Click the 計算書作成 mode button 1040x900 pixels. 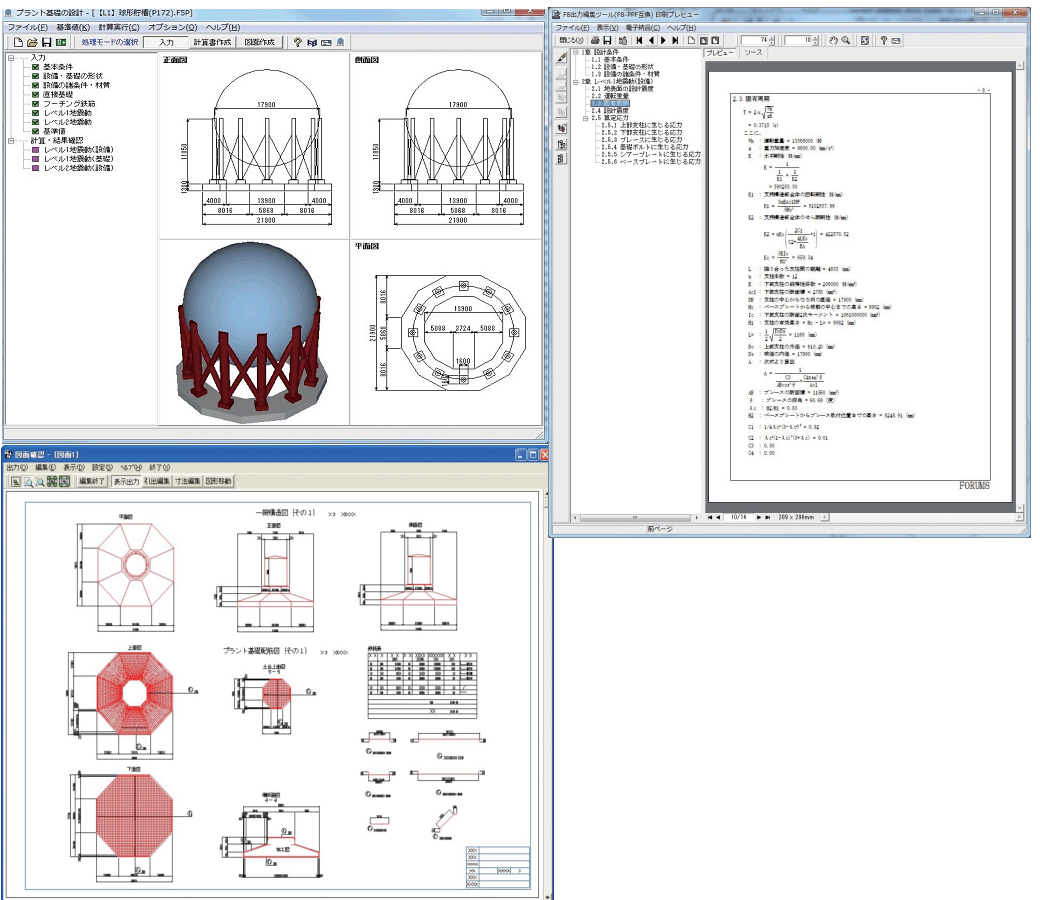[212, 42]
